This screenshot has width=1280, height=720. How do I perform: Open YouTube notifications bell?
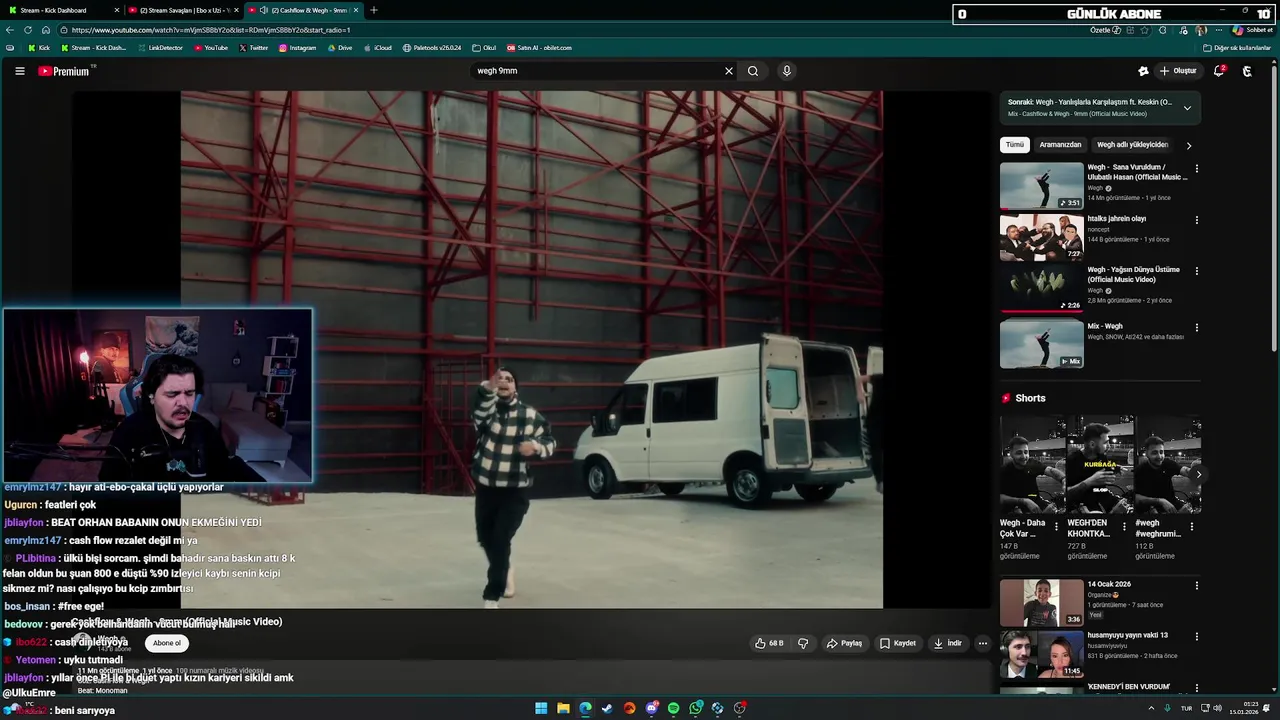[x=1219, y=71]
